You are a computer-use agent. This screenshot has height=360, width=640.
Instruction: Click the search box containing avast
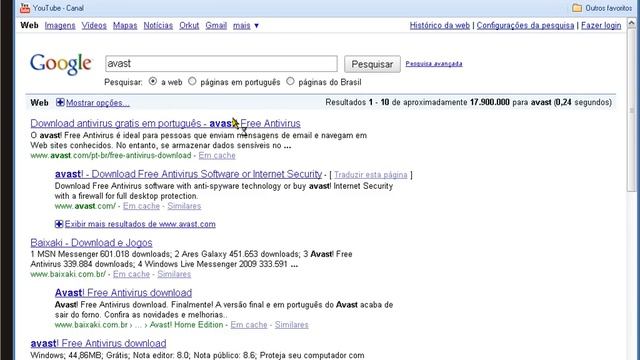coord(221,64)
